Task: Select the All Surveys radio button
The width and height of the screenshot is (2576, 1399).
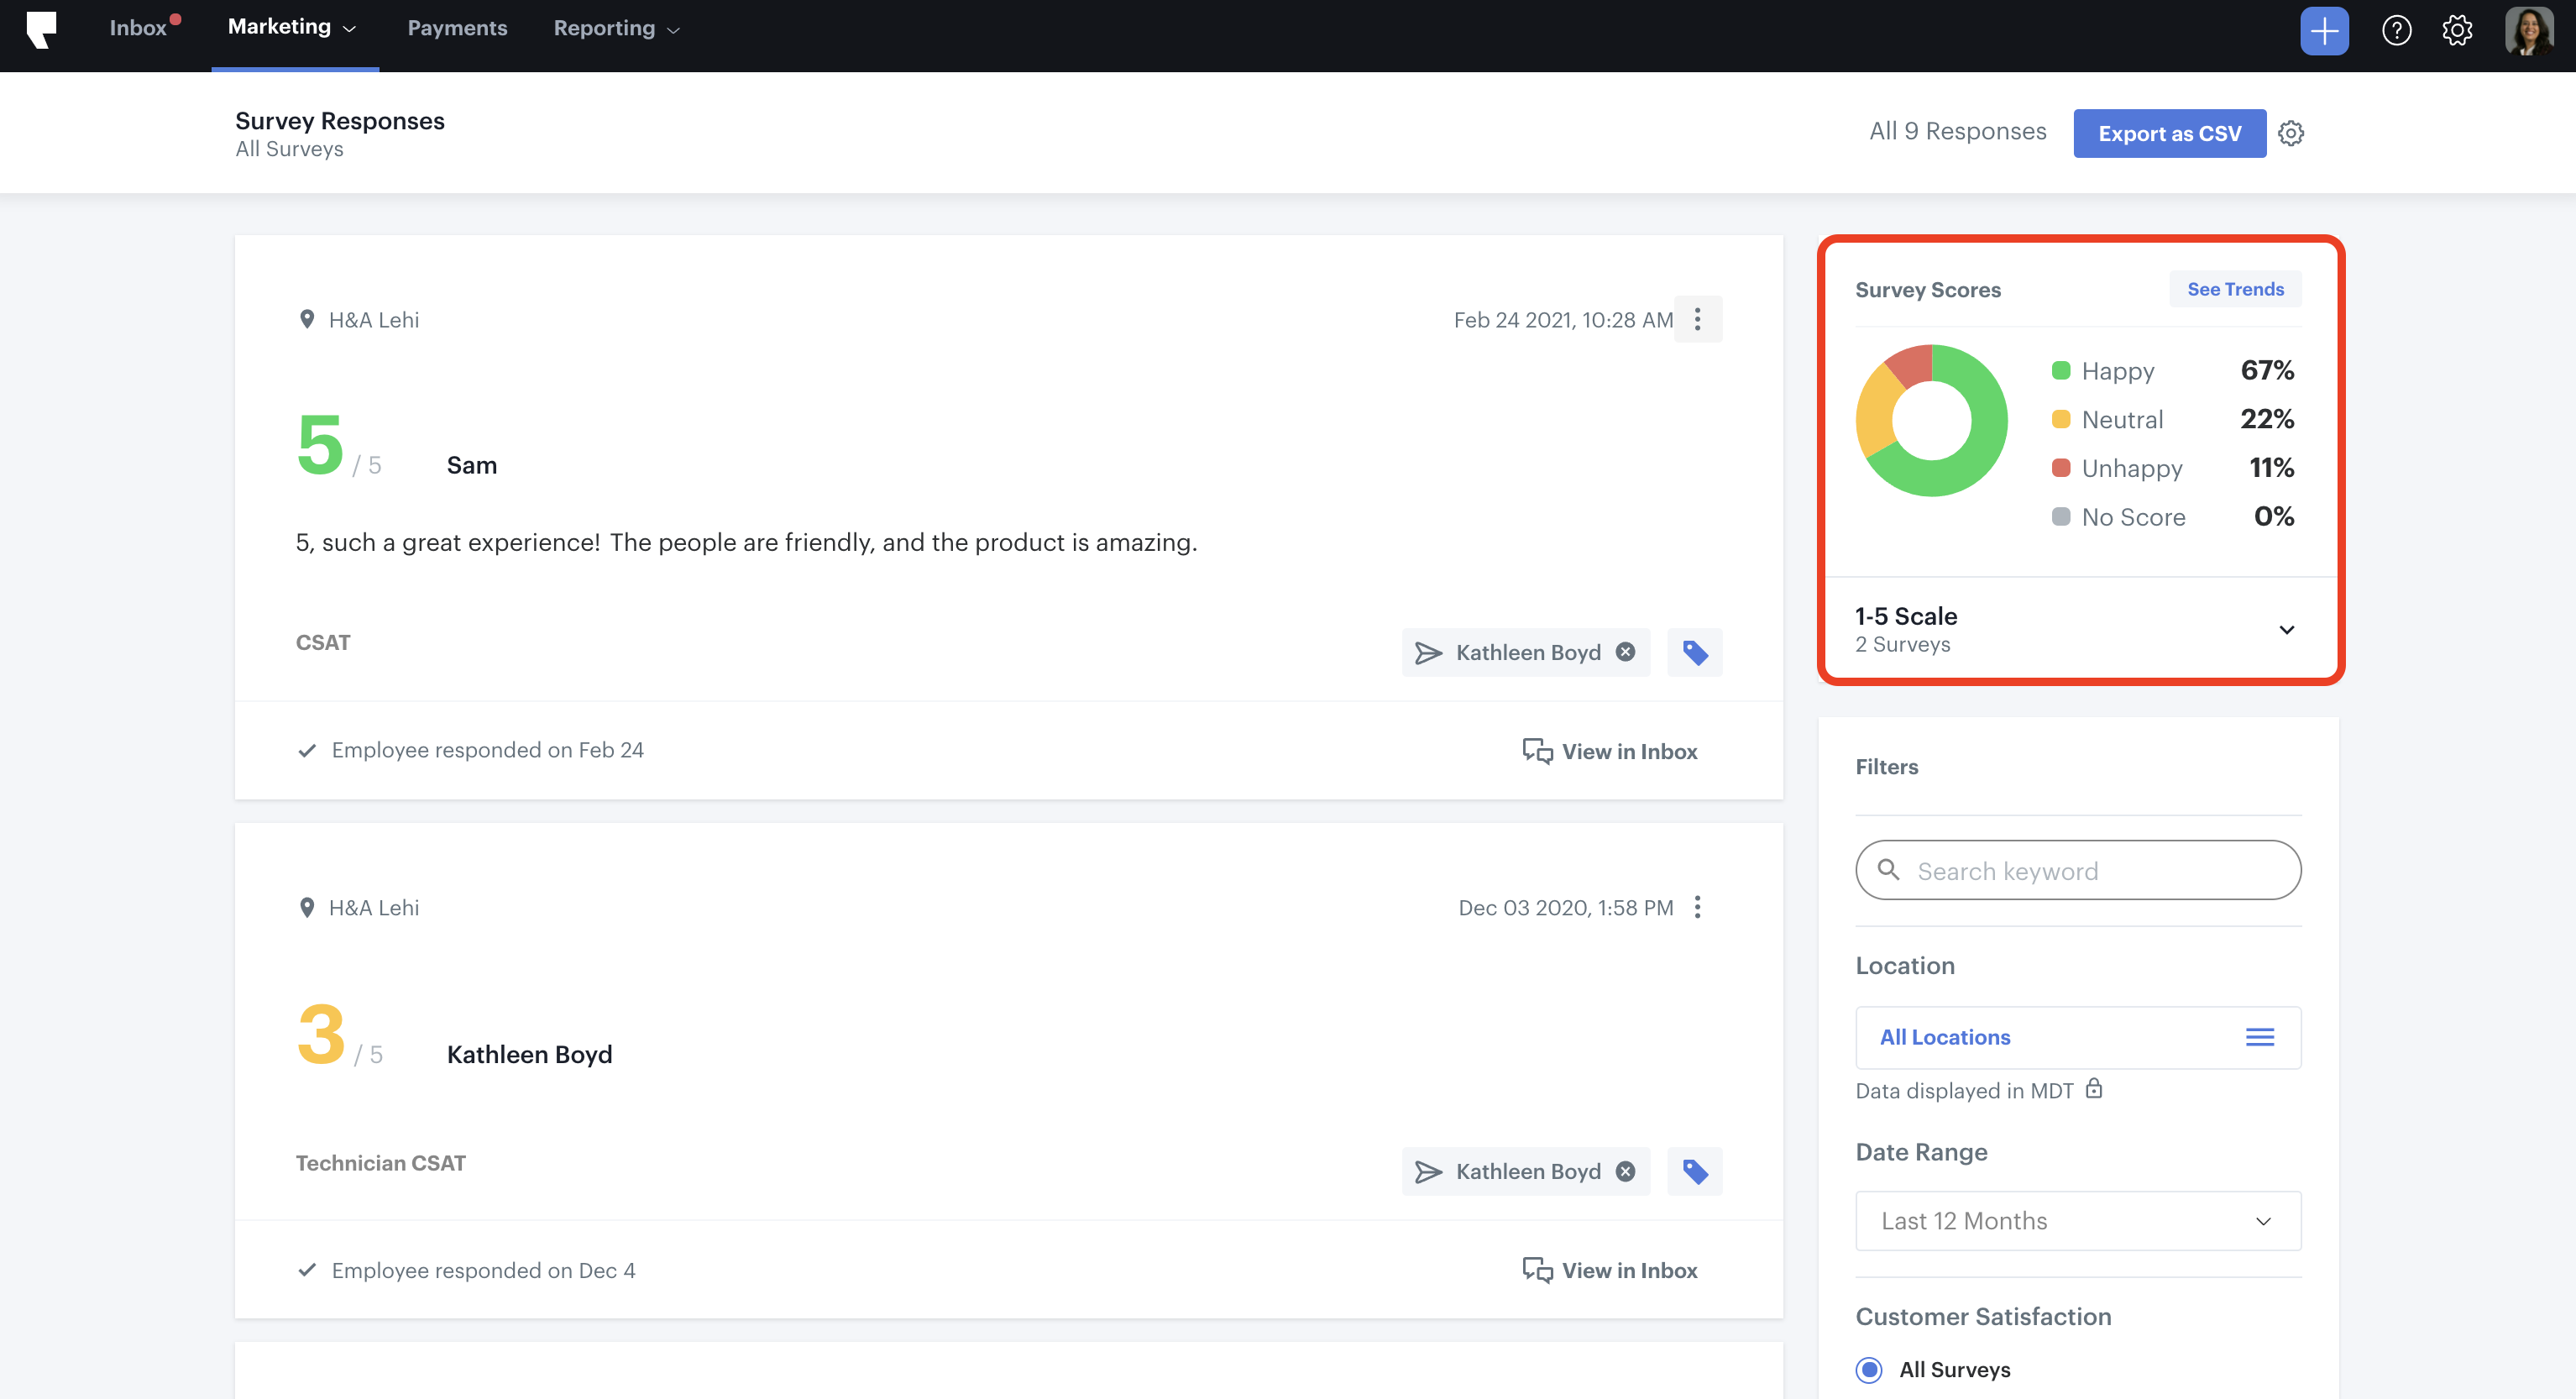Action: (x=1868, y=1369)
